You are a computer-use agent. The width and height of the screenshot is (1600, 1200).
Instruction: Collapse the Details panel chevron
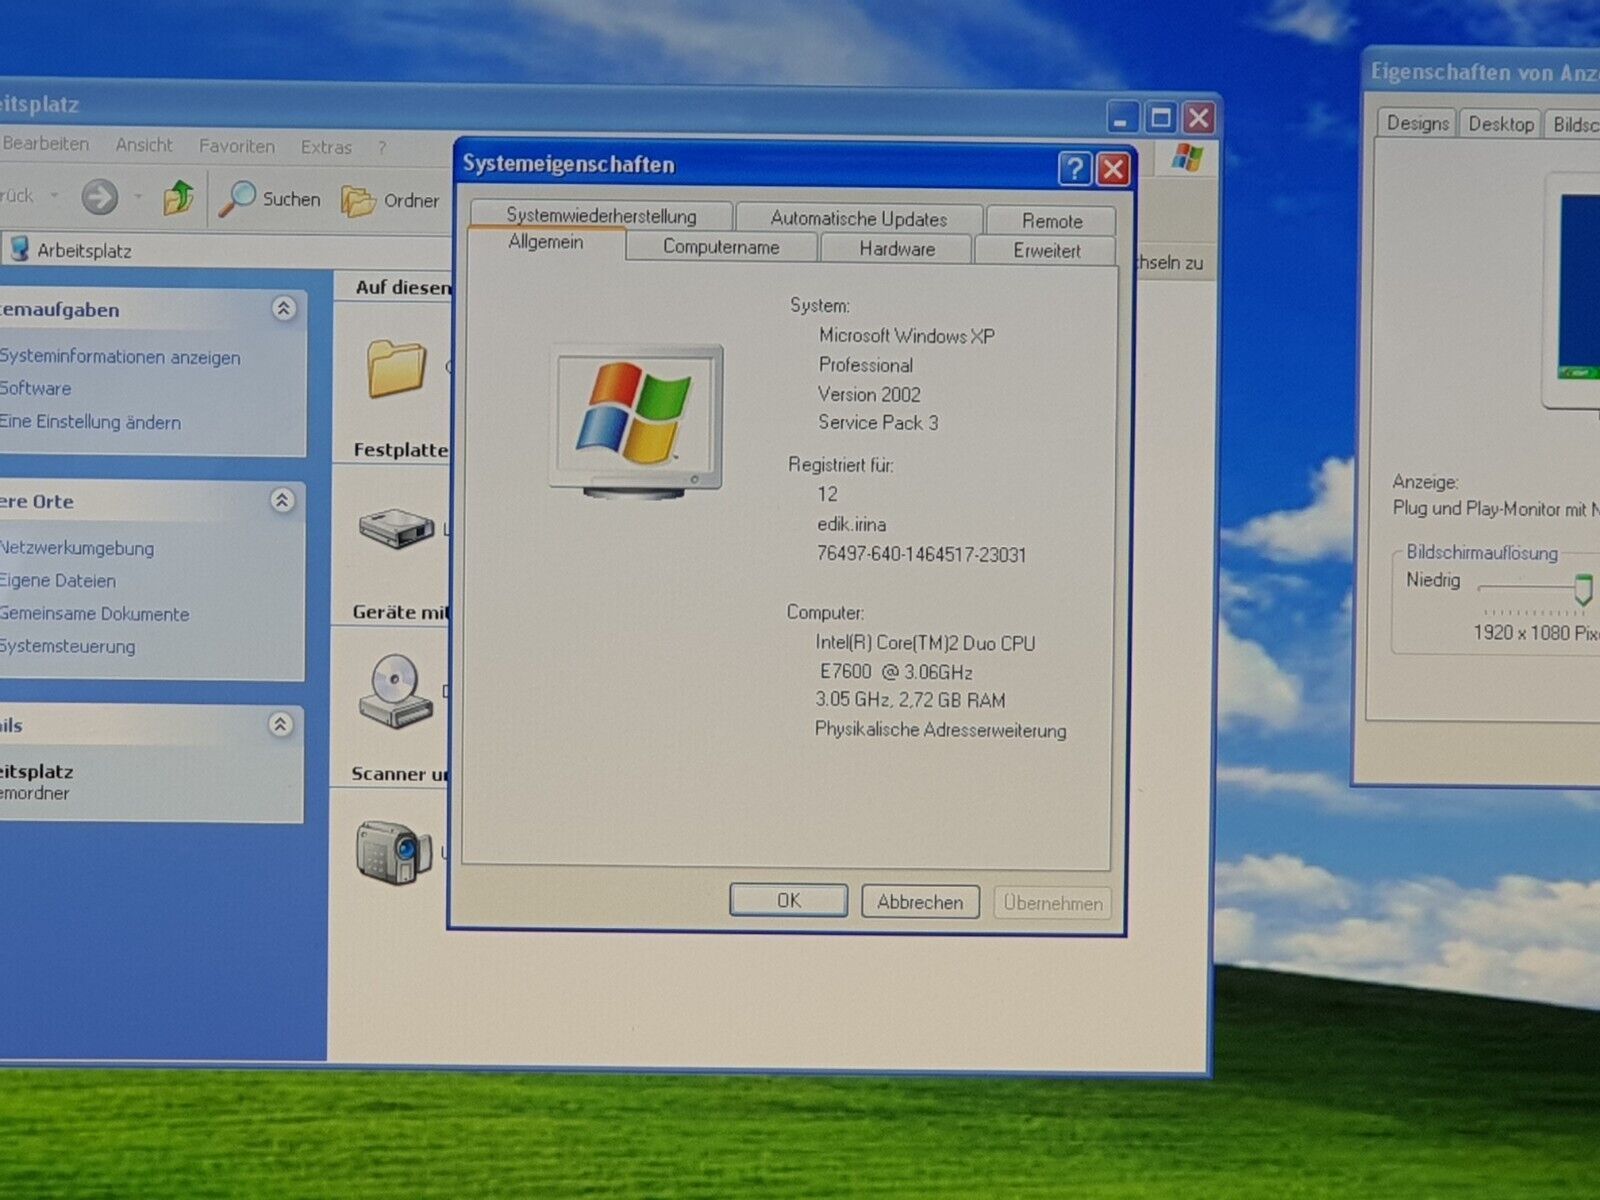(281, 724)
